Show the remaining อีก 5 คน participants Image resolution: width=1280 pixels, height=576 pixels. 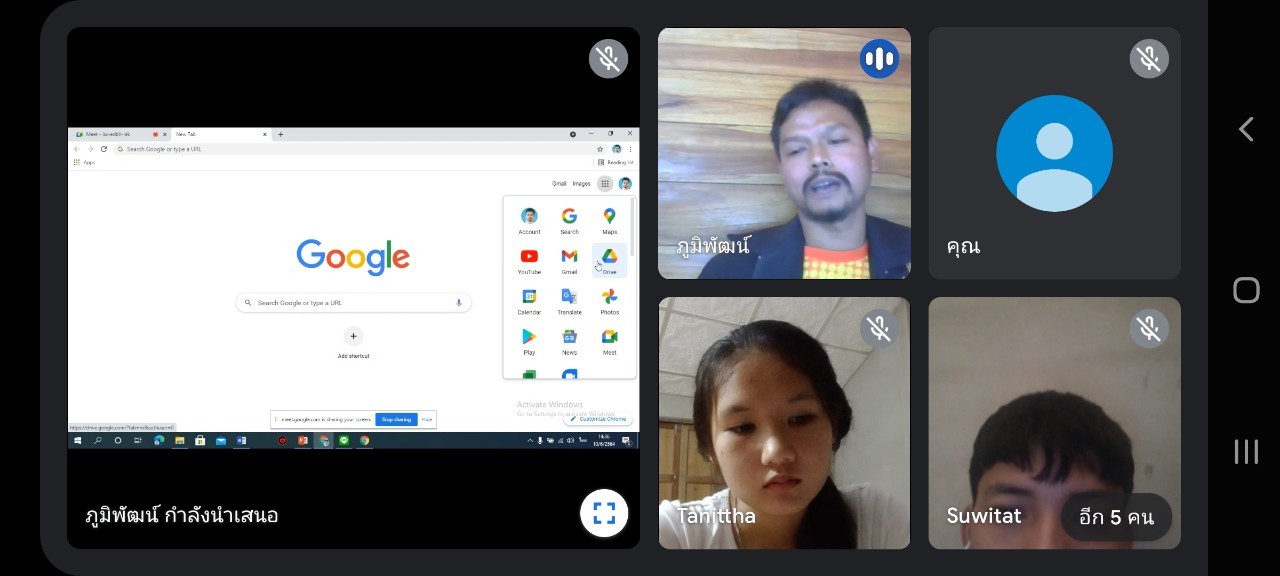click(1116, 517)
